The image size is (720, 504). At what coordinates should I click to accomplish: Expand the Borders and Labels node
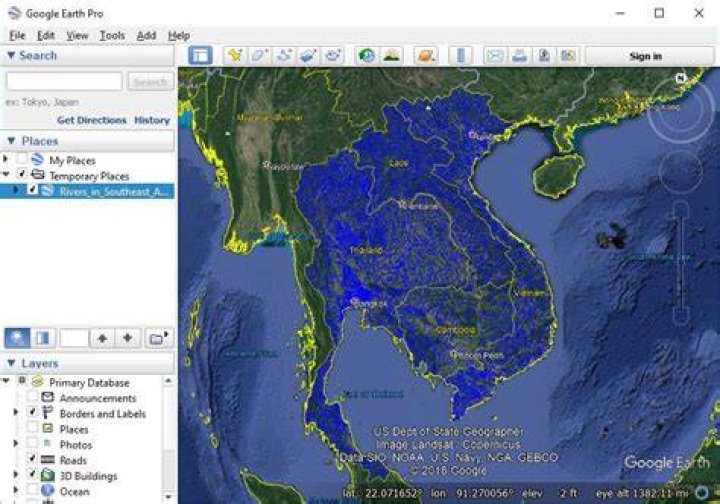[16, 412]
